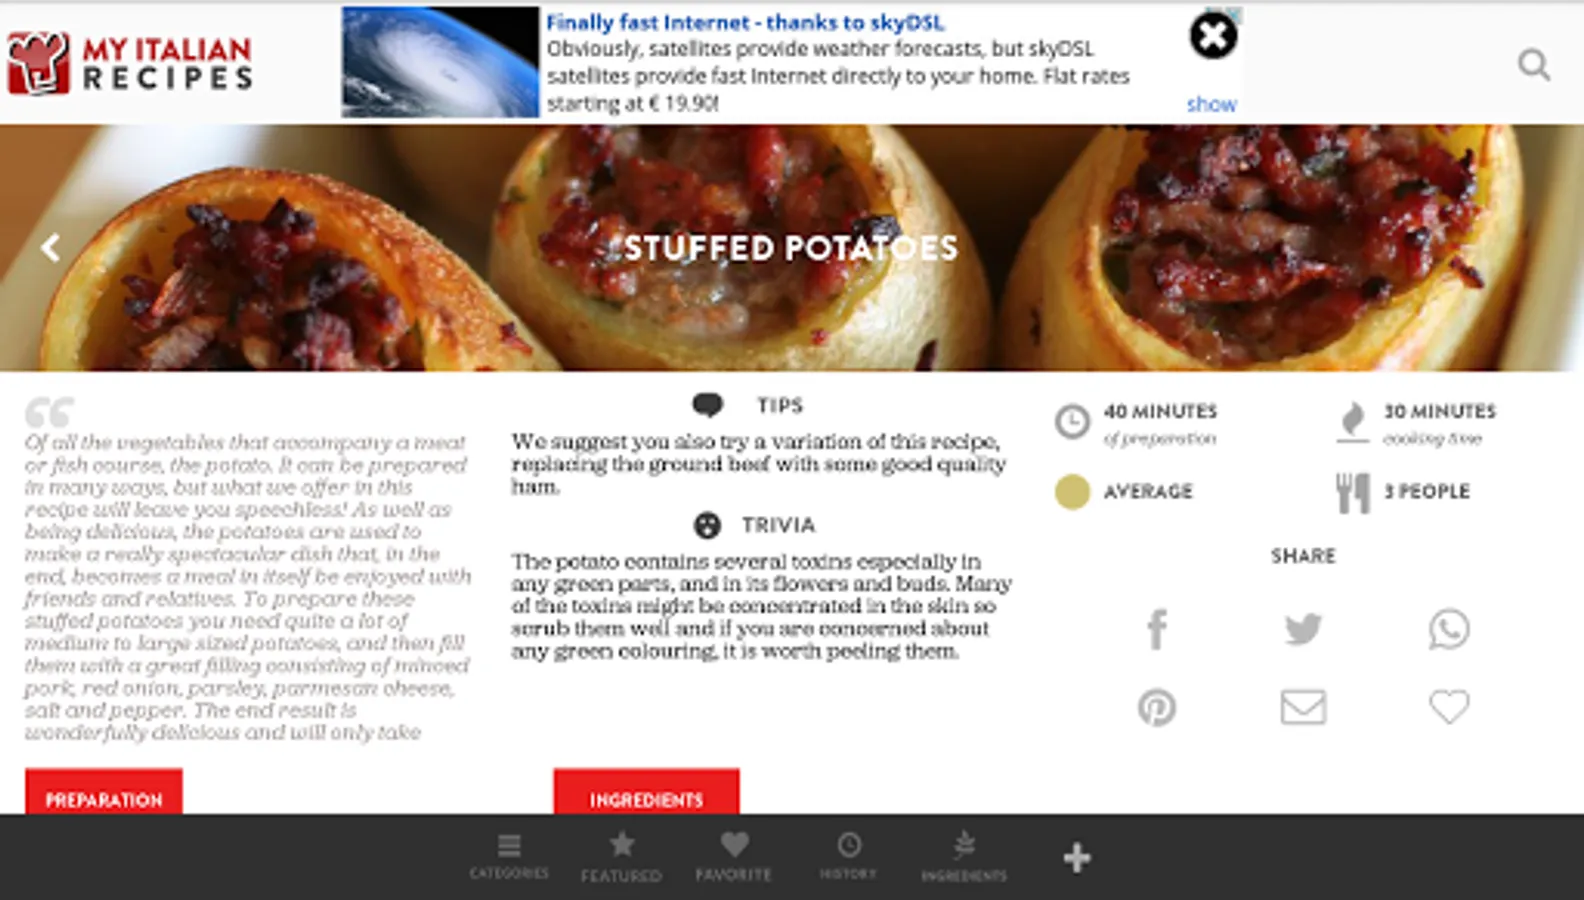
Task: Click the red Ingredients button
Action: pyautogui.click(x=646, y=791)
